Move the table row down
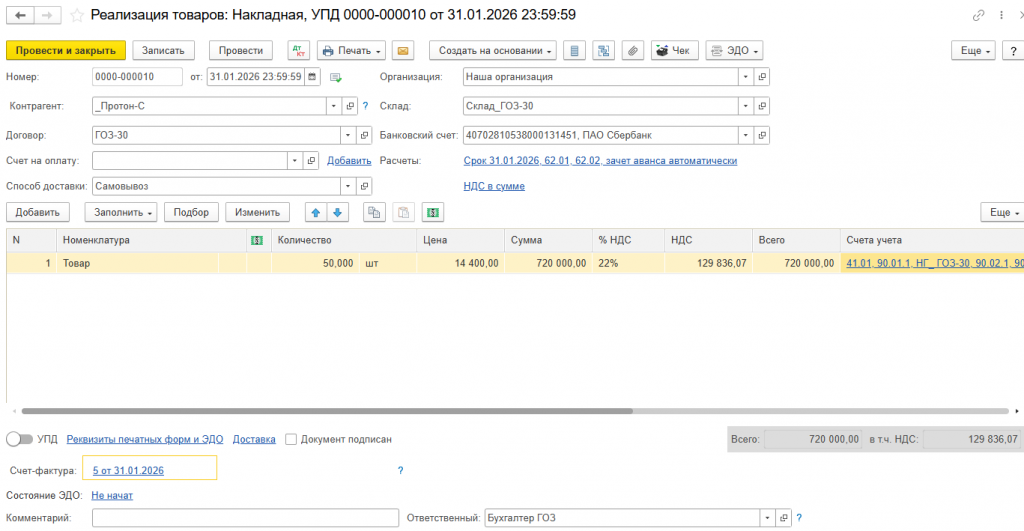Screen dimensions: 1024x531 338,212
